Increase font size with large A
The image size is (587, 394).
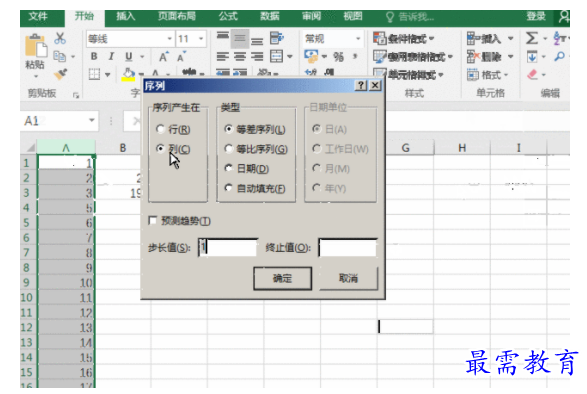tap(163, 57)
